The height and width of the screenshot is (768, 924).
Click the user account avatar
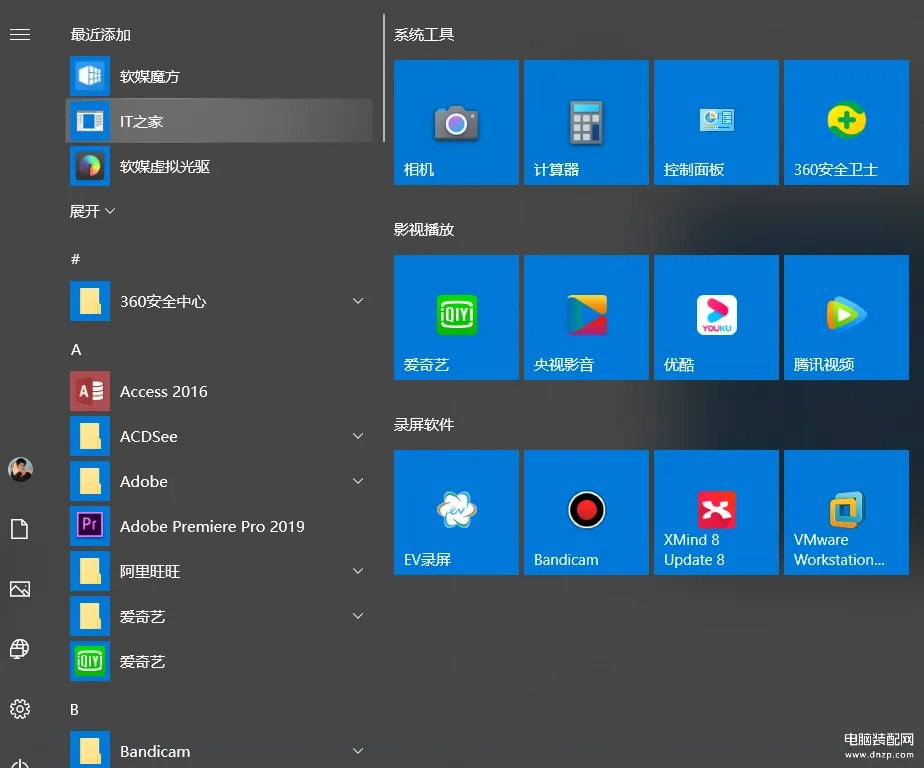coord(20,469)
